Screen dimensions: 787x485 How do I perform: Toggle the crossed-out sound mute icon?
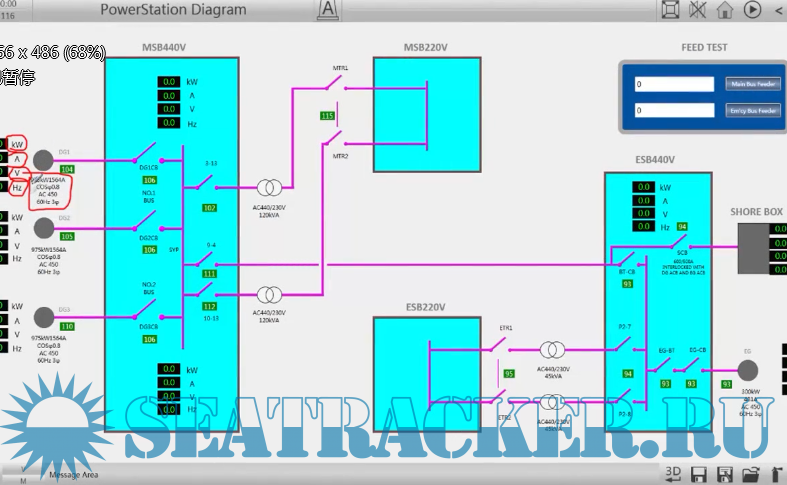tap(699, 10)
